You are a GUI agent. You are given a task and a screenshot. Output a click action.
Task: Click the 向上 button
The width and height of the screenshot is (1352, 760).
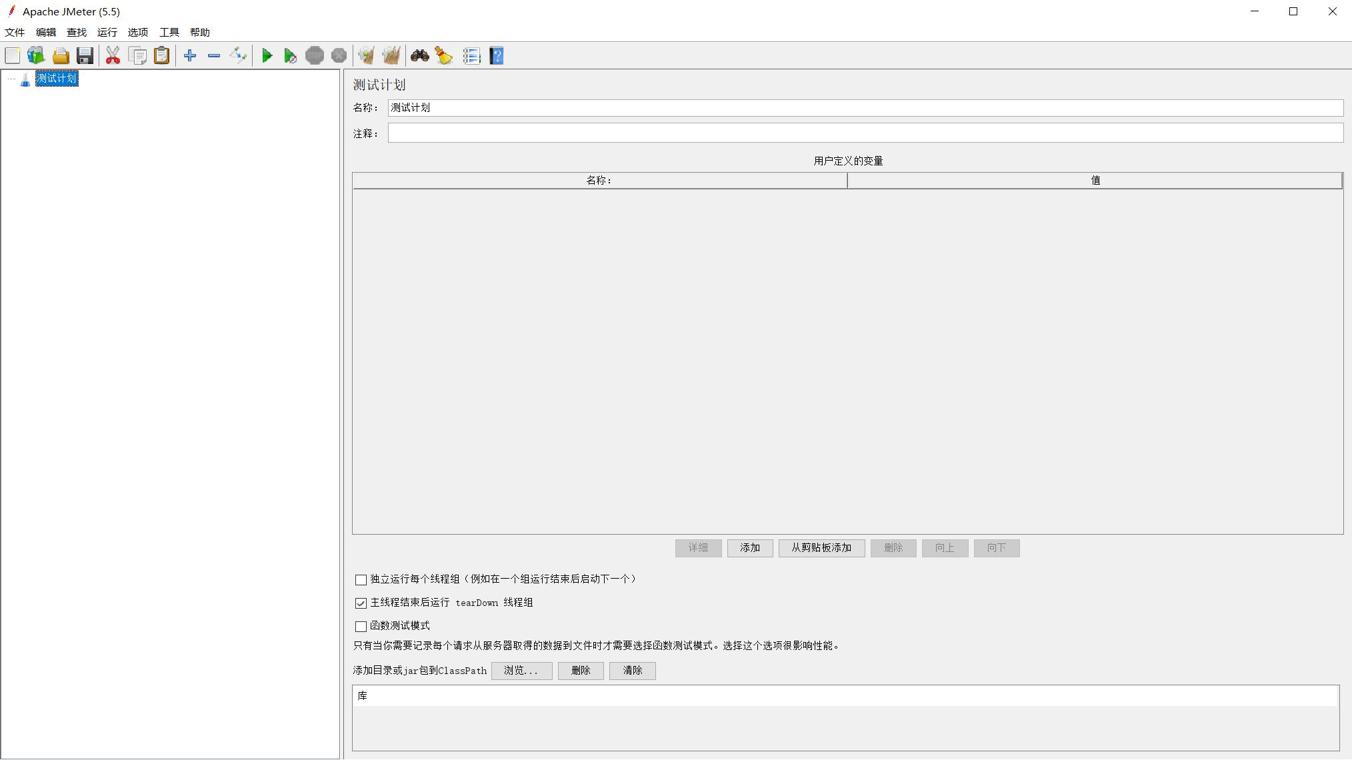[945, 548]
